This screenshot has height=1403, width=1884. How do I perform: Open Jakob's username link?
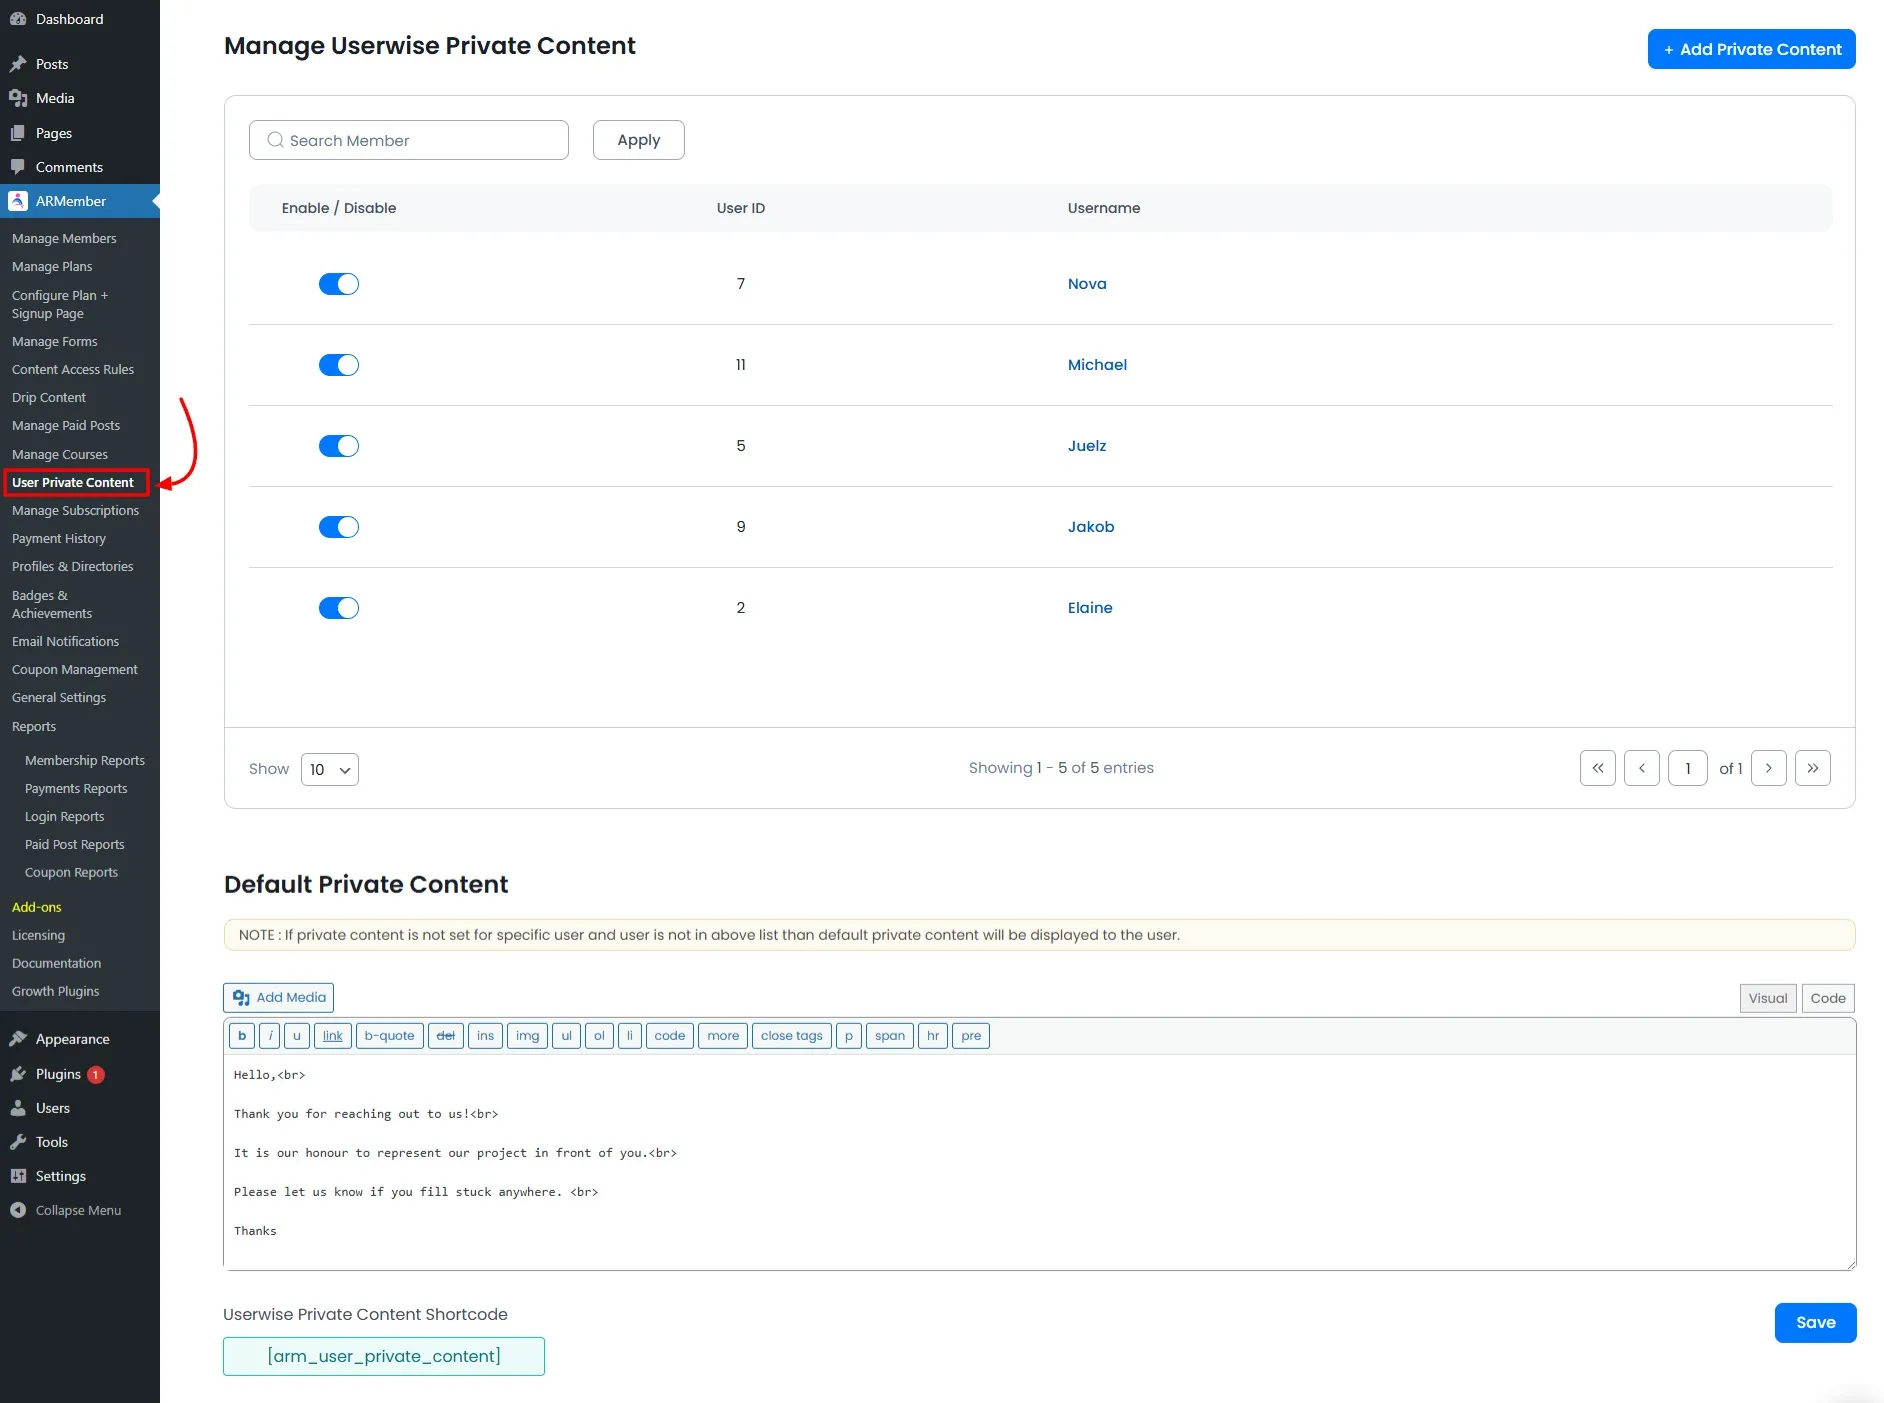tap(1090, 527)
